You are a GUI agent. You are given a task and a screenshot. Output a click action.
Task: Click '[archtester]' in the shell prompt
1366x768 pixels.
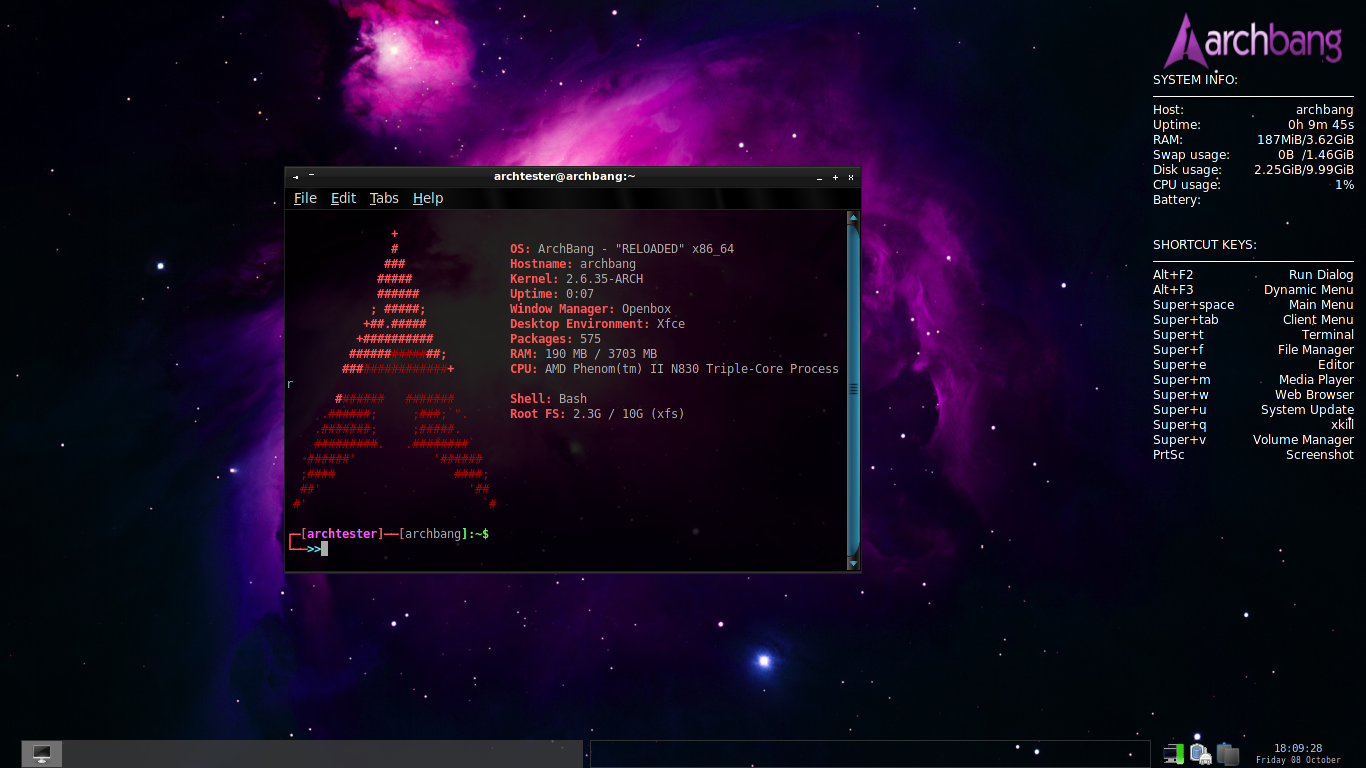342,534
